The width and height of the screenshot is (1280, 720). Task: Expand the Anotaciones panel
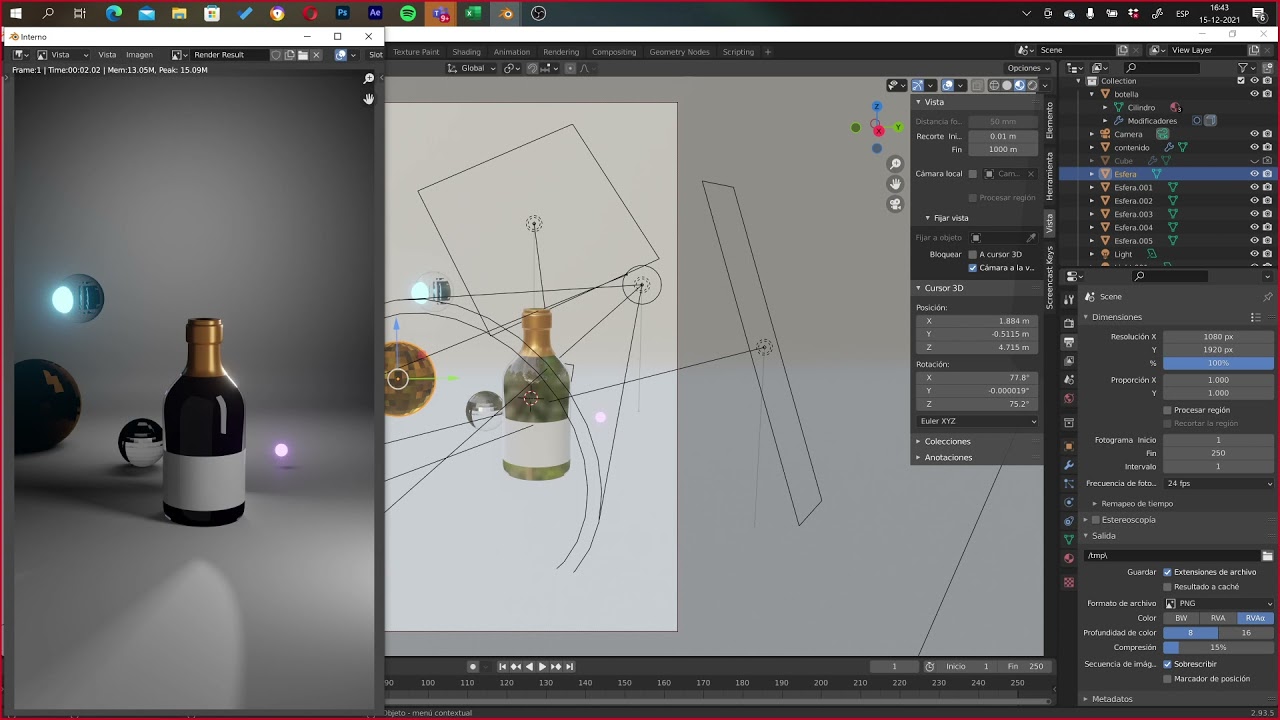point(947,457)
